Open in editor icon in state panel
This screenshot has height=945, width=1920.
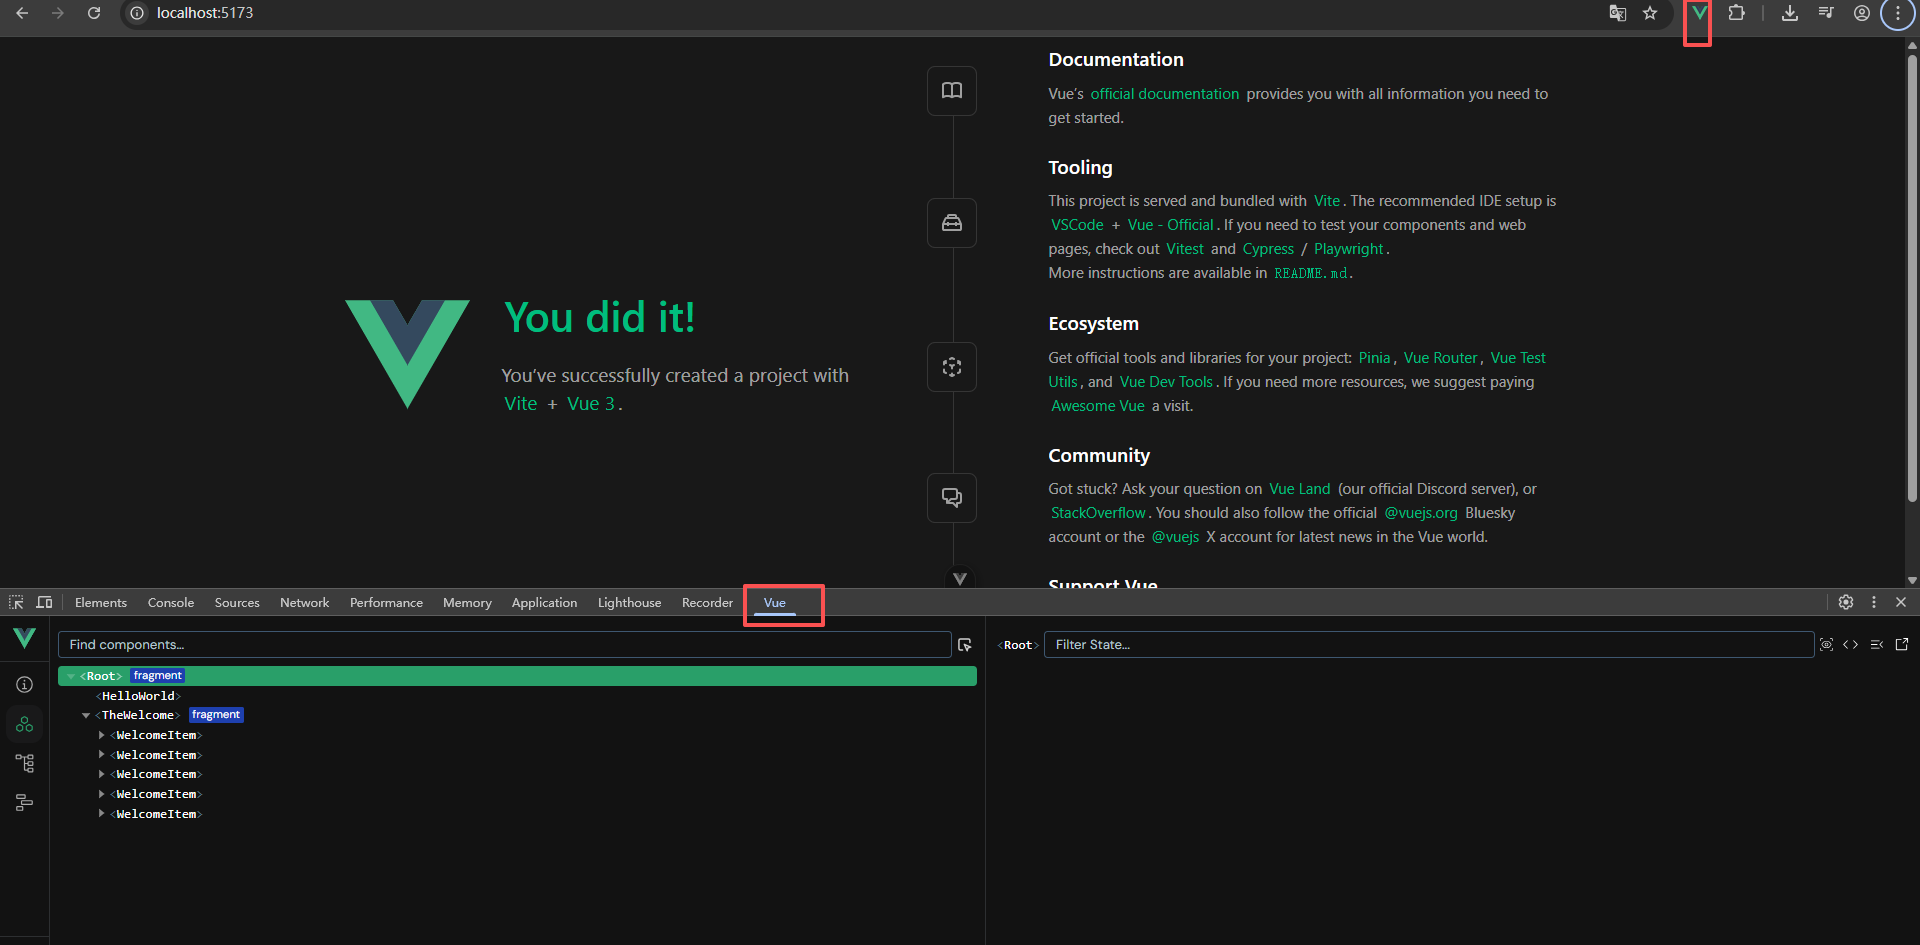(x=1902, y=645)
